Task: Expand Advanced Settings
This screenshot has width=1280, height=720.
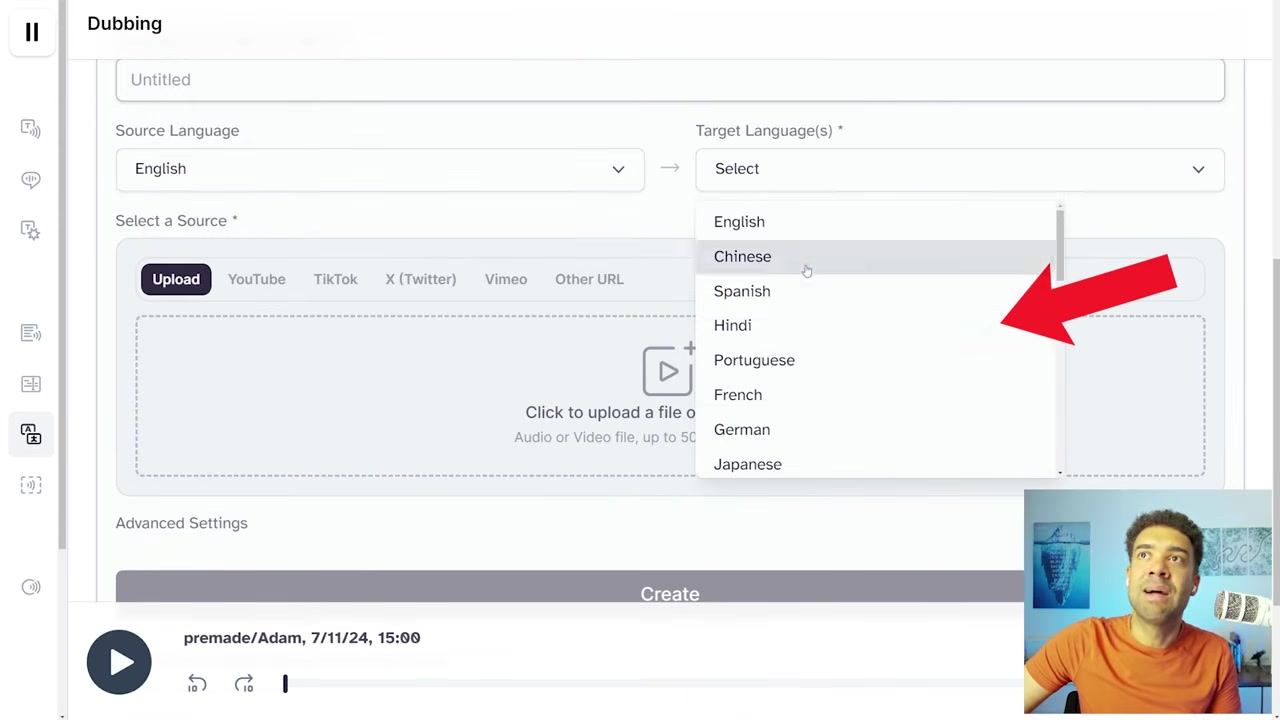Action: [x=181, y=523]
